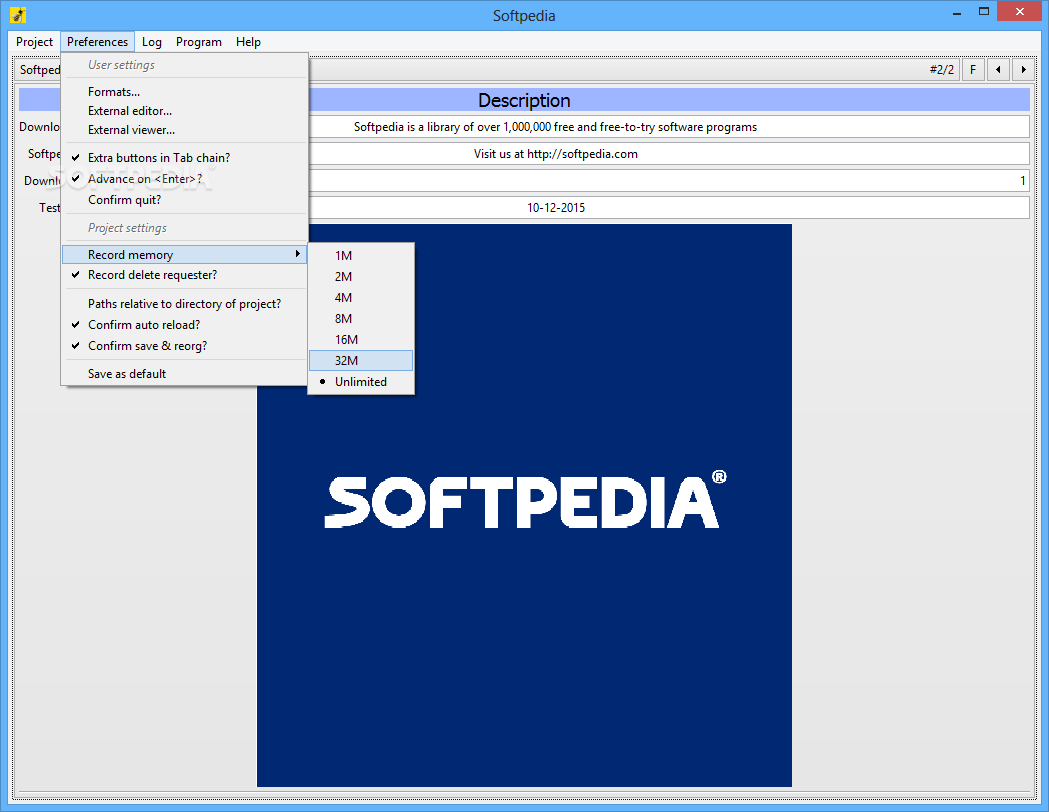1049x812 pixels.
Task: Toggle Advance on <Enter> option
Action: pyautogui.click(x=185, y=179)
